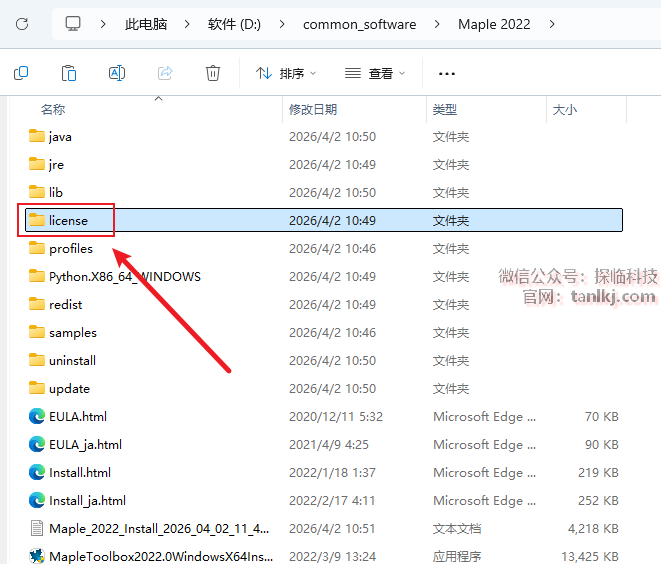661x564 pixels.
Task: Click the date 2020/12/11 5:32
Action: click(x=336, y=416)
